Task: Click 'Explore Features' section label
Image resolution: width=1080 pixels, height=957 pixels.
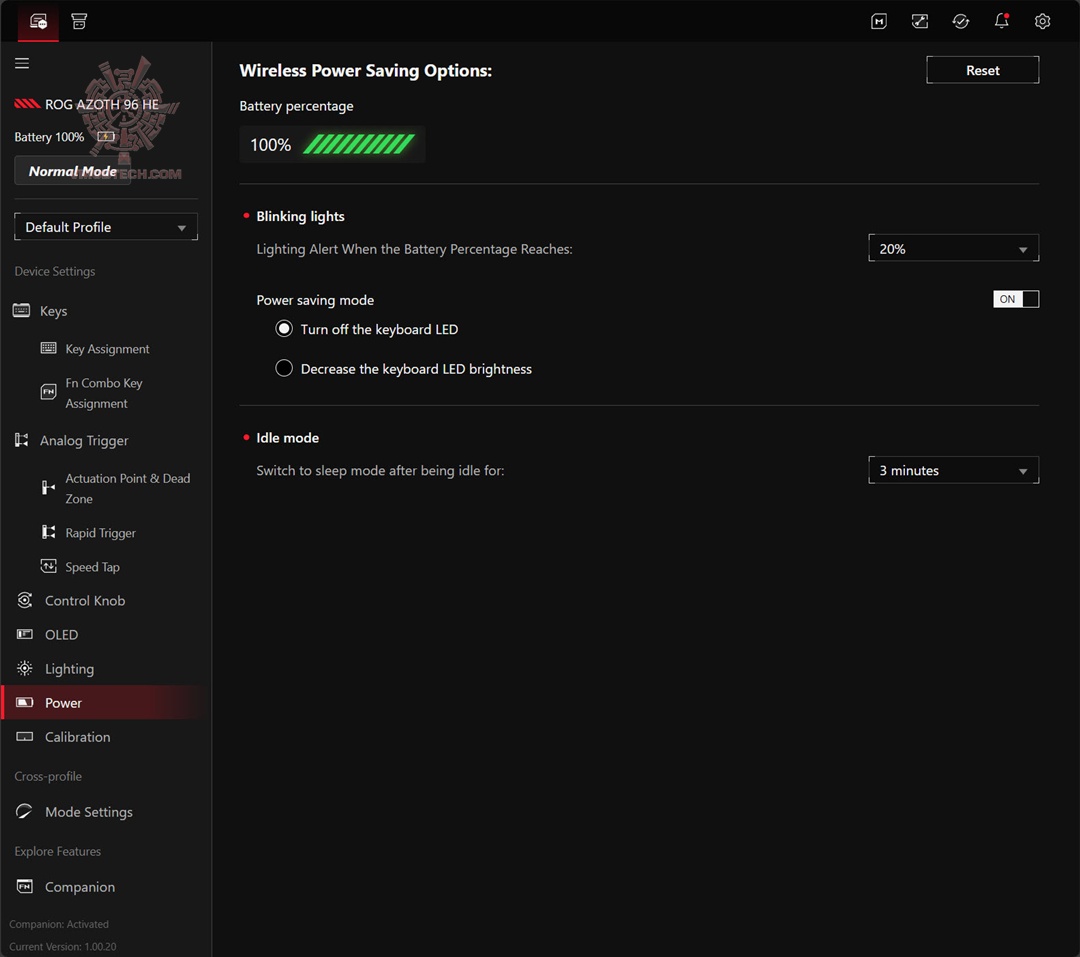Action: [57, 852]
